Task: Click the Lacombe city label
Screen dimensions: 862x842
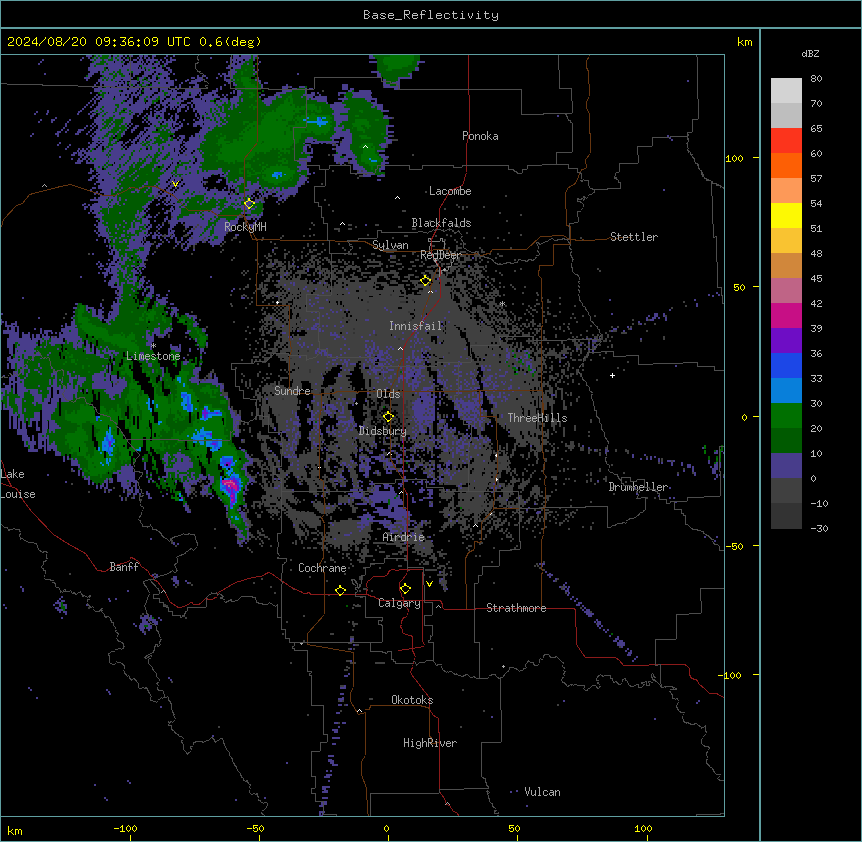Action: coord(450,191)
